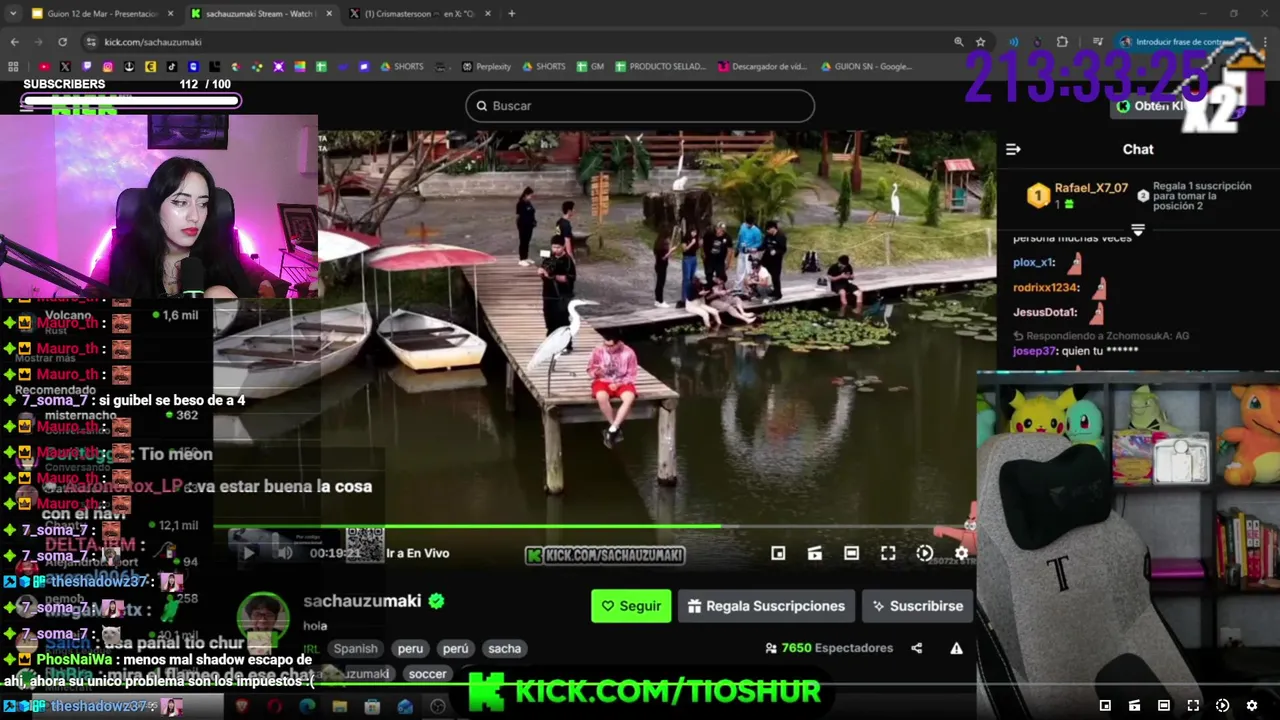Select Rafael_X7_07 top gifter entry
Viewport: 1280px width, 720px height.
click(x=1078, y=195)
